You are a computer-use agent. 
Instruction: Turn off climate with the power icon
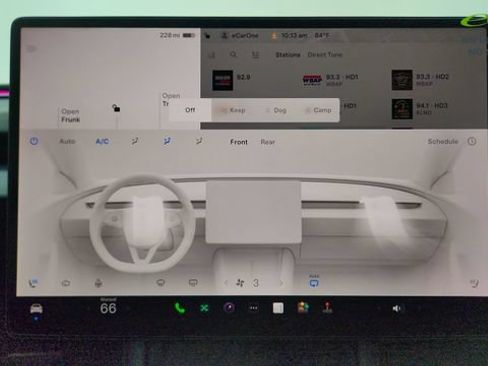(34, 141)
